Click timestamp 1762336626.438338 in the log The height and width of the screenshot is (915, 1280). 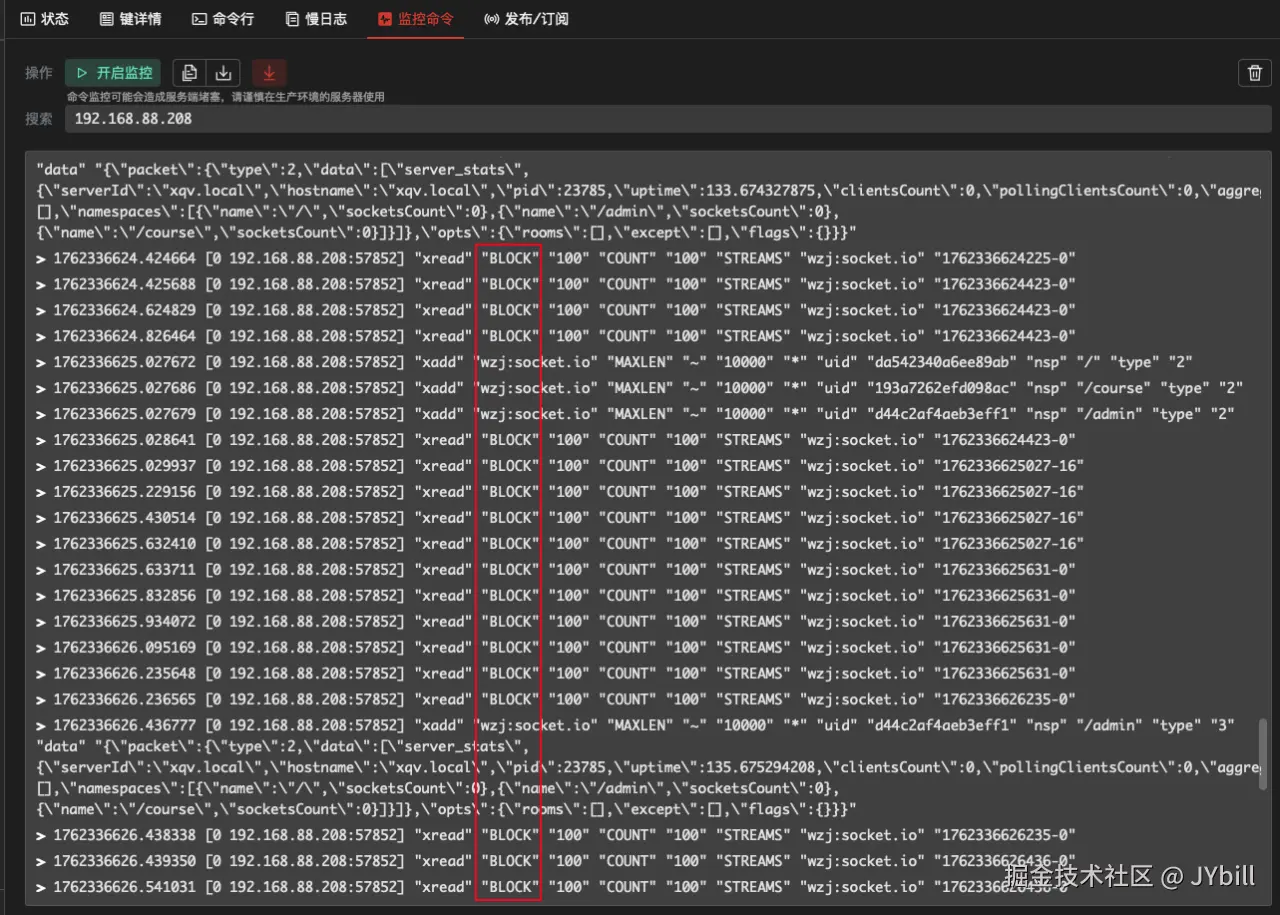127,835
